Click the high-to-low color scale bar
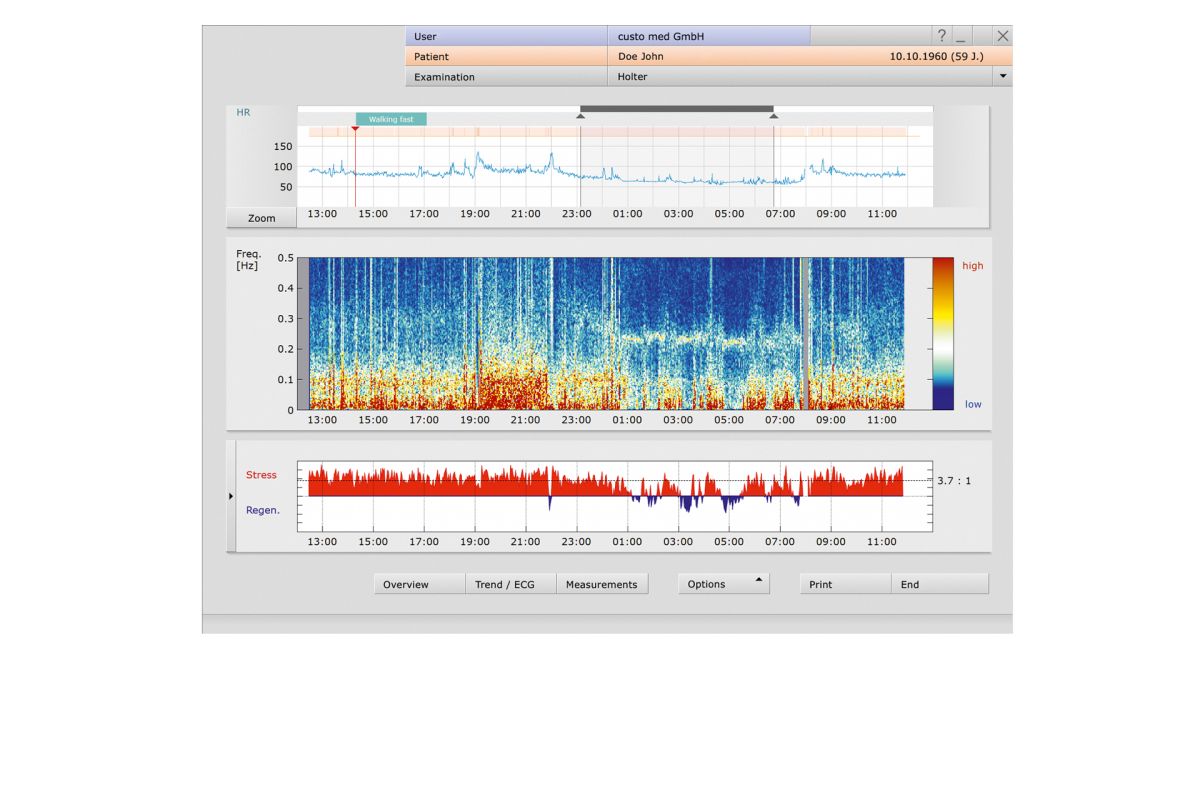The width and height of the screenshot is (1200, 800). click(x=942, y=333)
